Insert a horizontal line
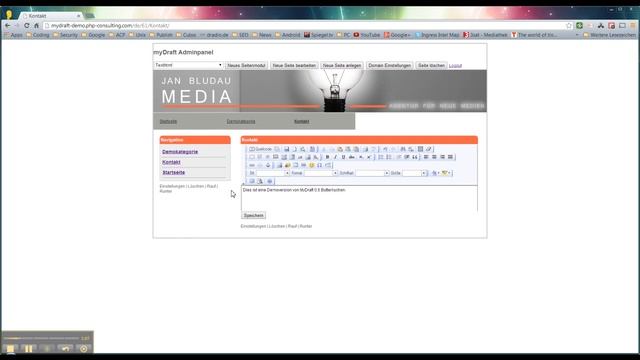The image size is (640, 360). tap(304, 165)
